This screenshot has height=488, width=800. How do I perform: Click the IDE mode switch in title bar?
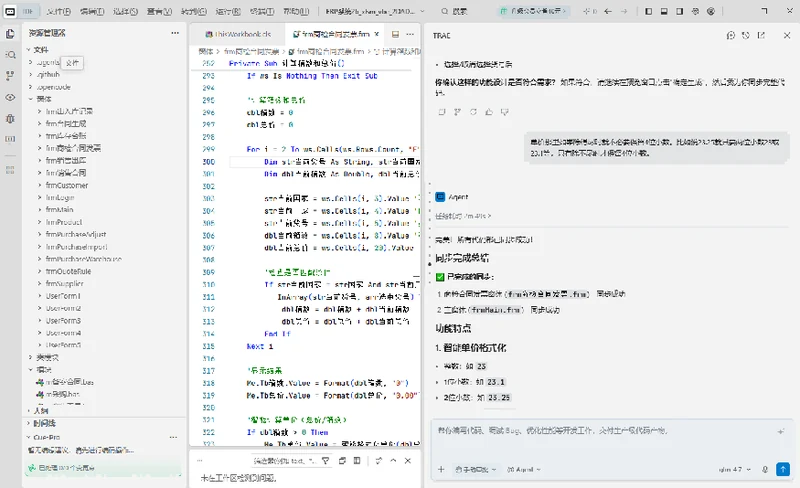coord(19,11)
